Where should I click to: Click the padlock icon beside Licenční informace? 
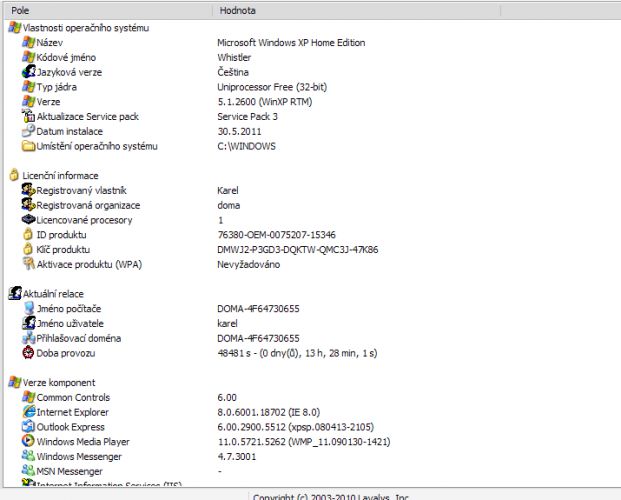tap(14, 175)
